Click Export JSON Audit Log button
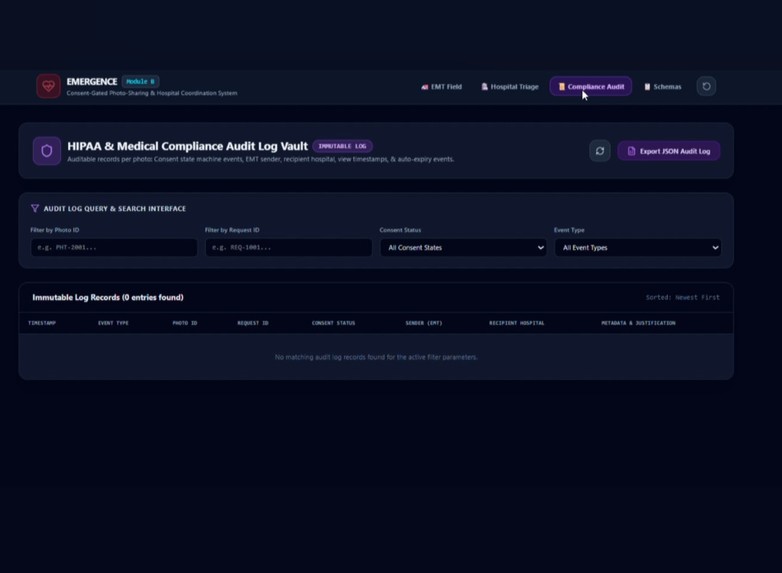 pyautogui.click(x=669, y=151)
